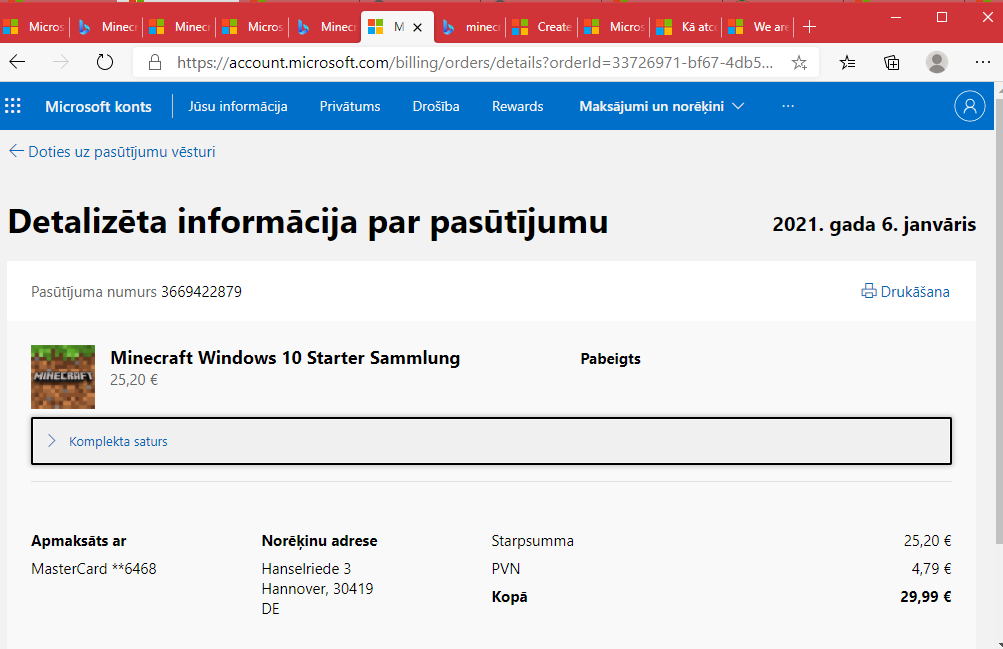Go back using the browser back arrow
1003x649 pixels.
tap(17, 62)
